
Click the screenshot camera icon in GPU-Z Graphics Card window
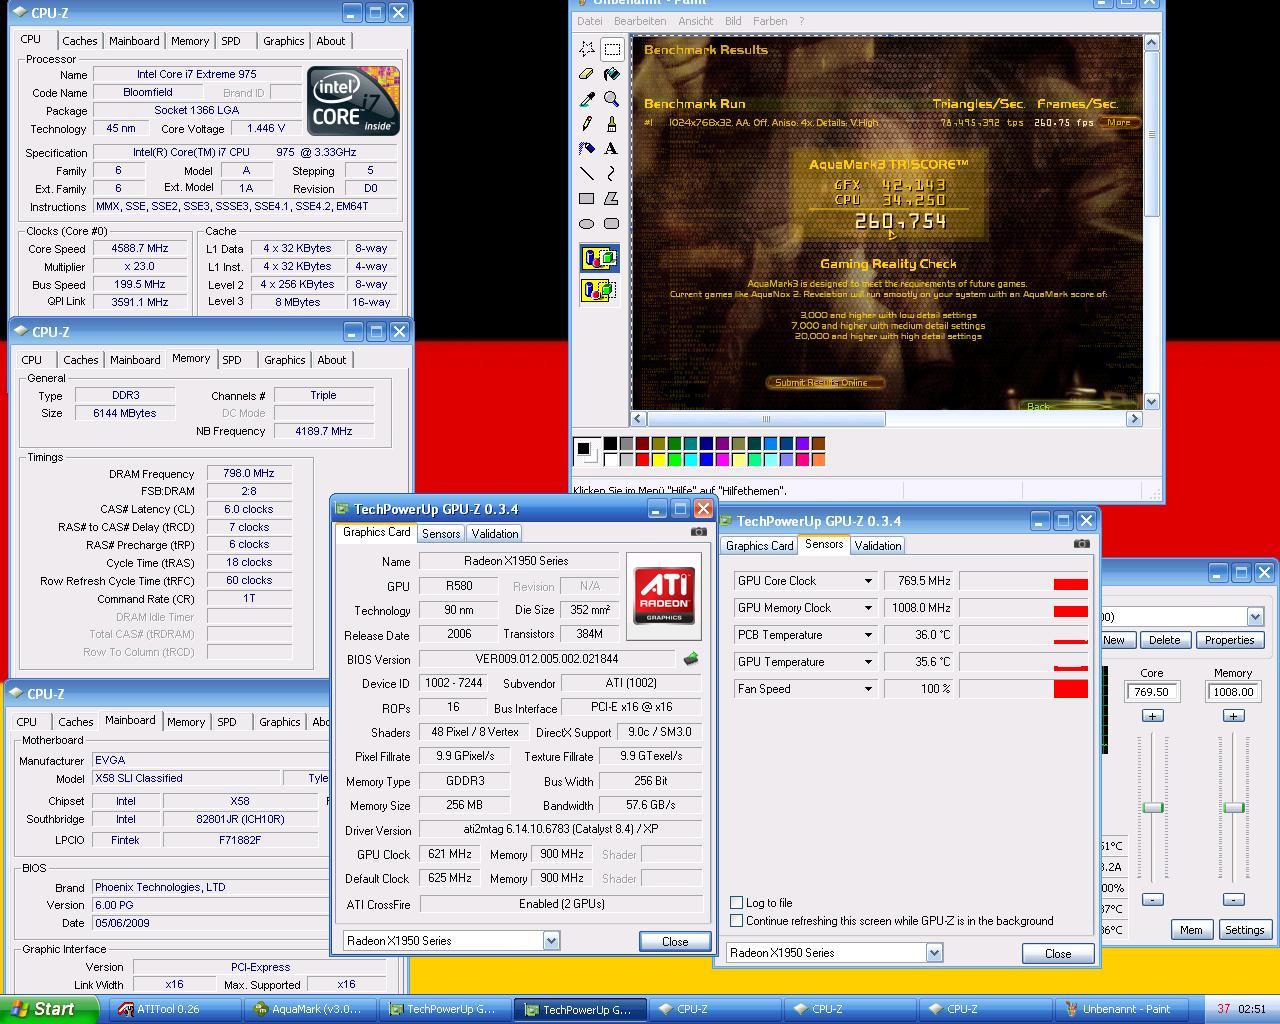coord(698,532)
